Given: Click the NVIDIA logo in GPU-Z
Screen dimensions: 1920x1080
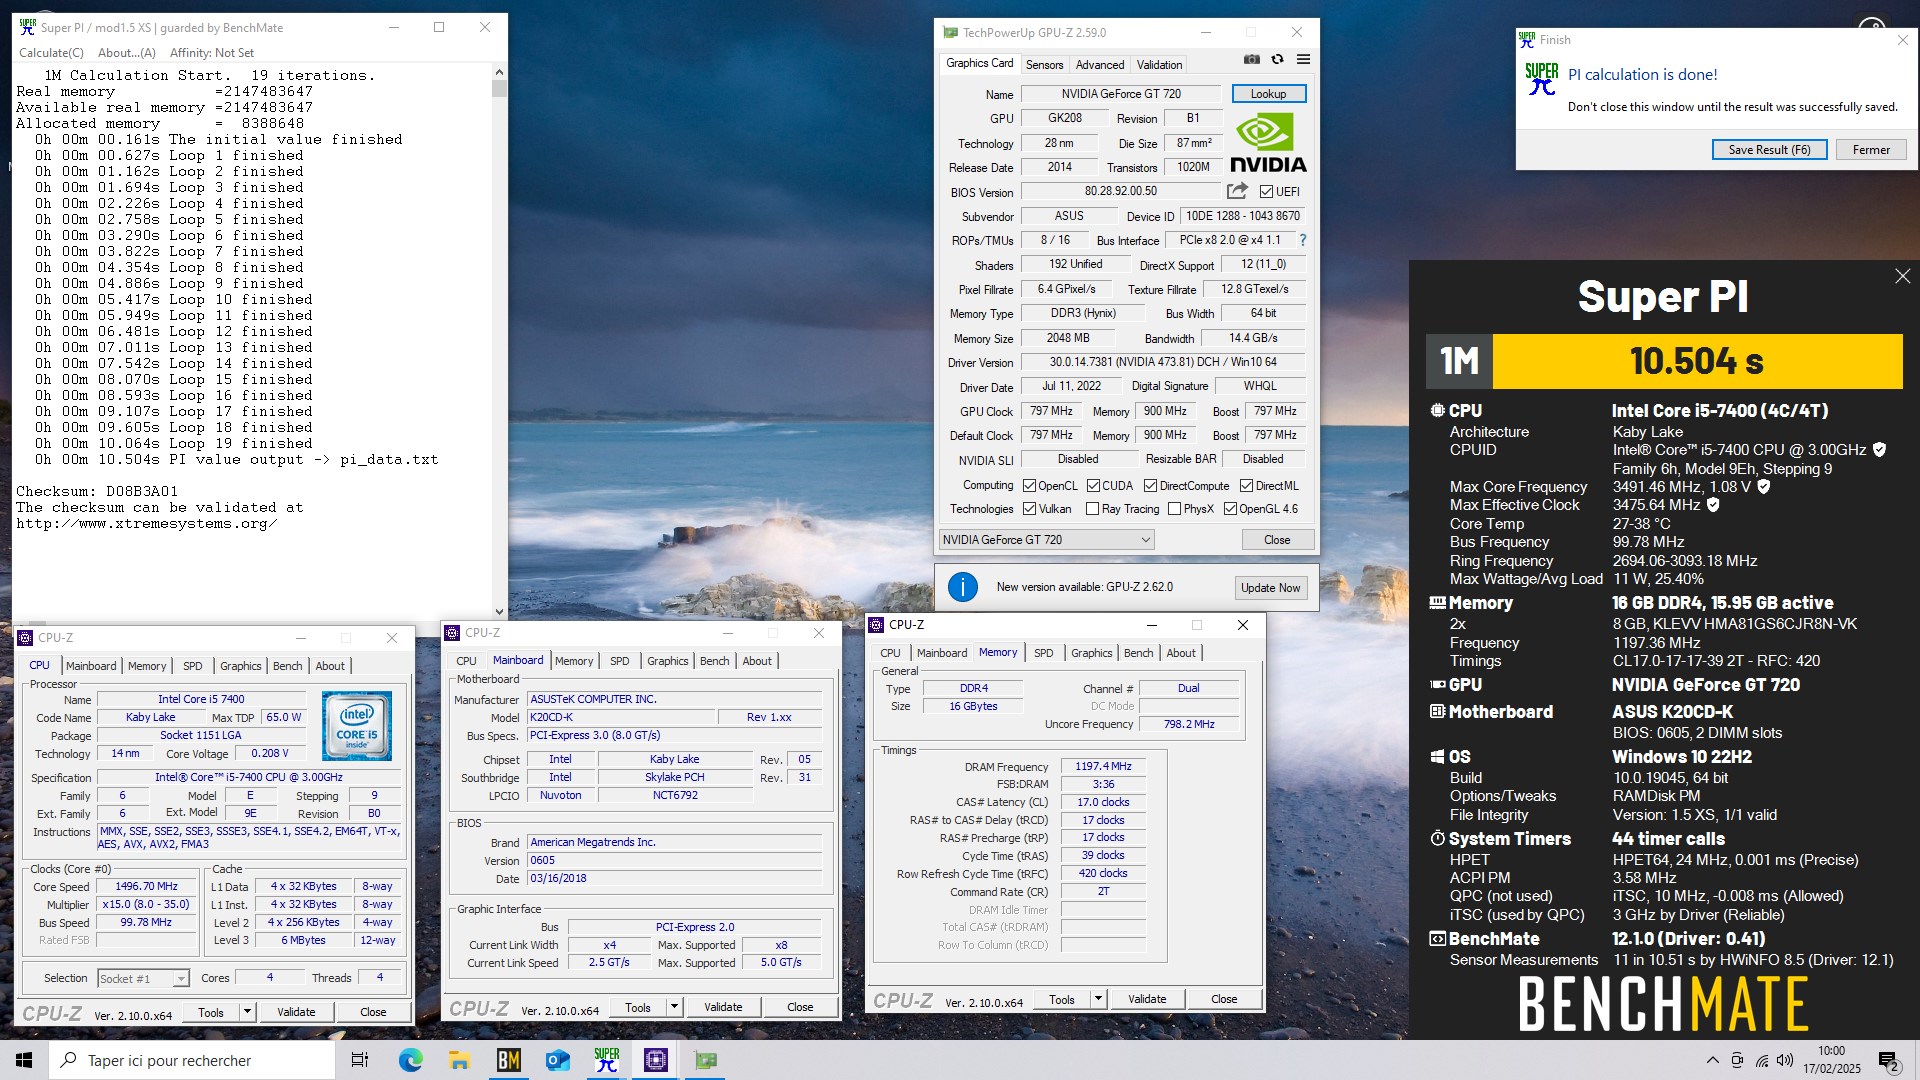Looking at the screenshot, I should pos(1268,143).
